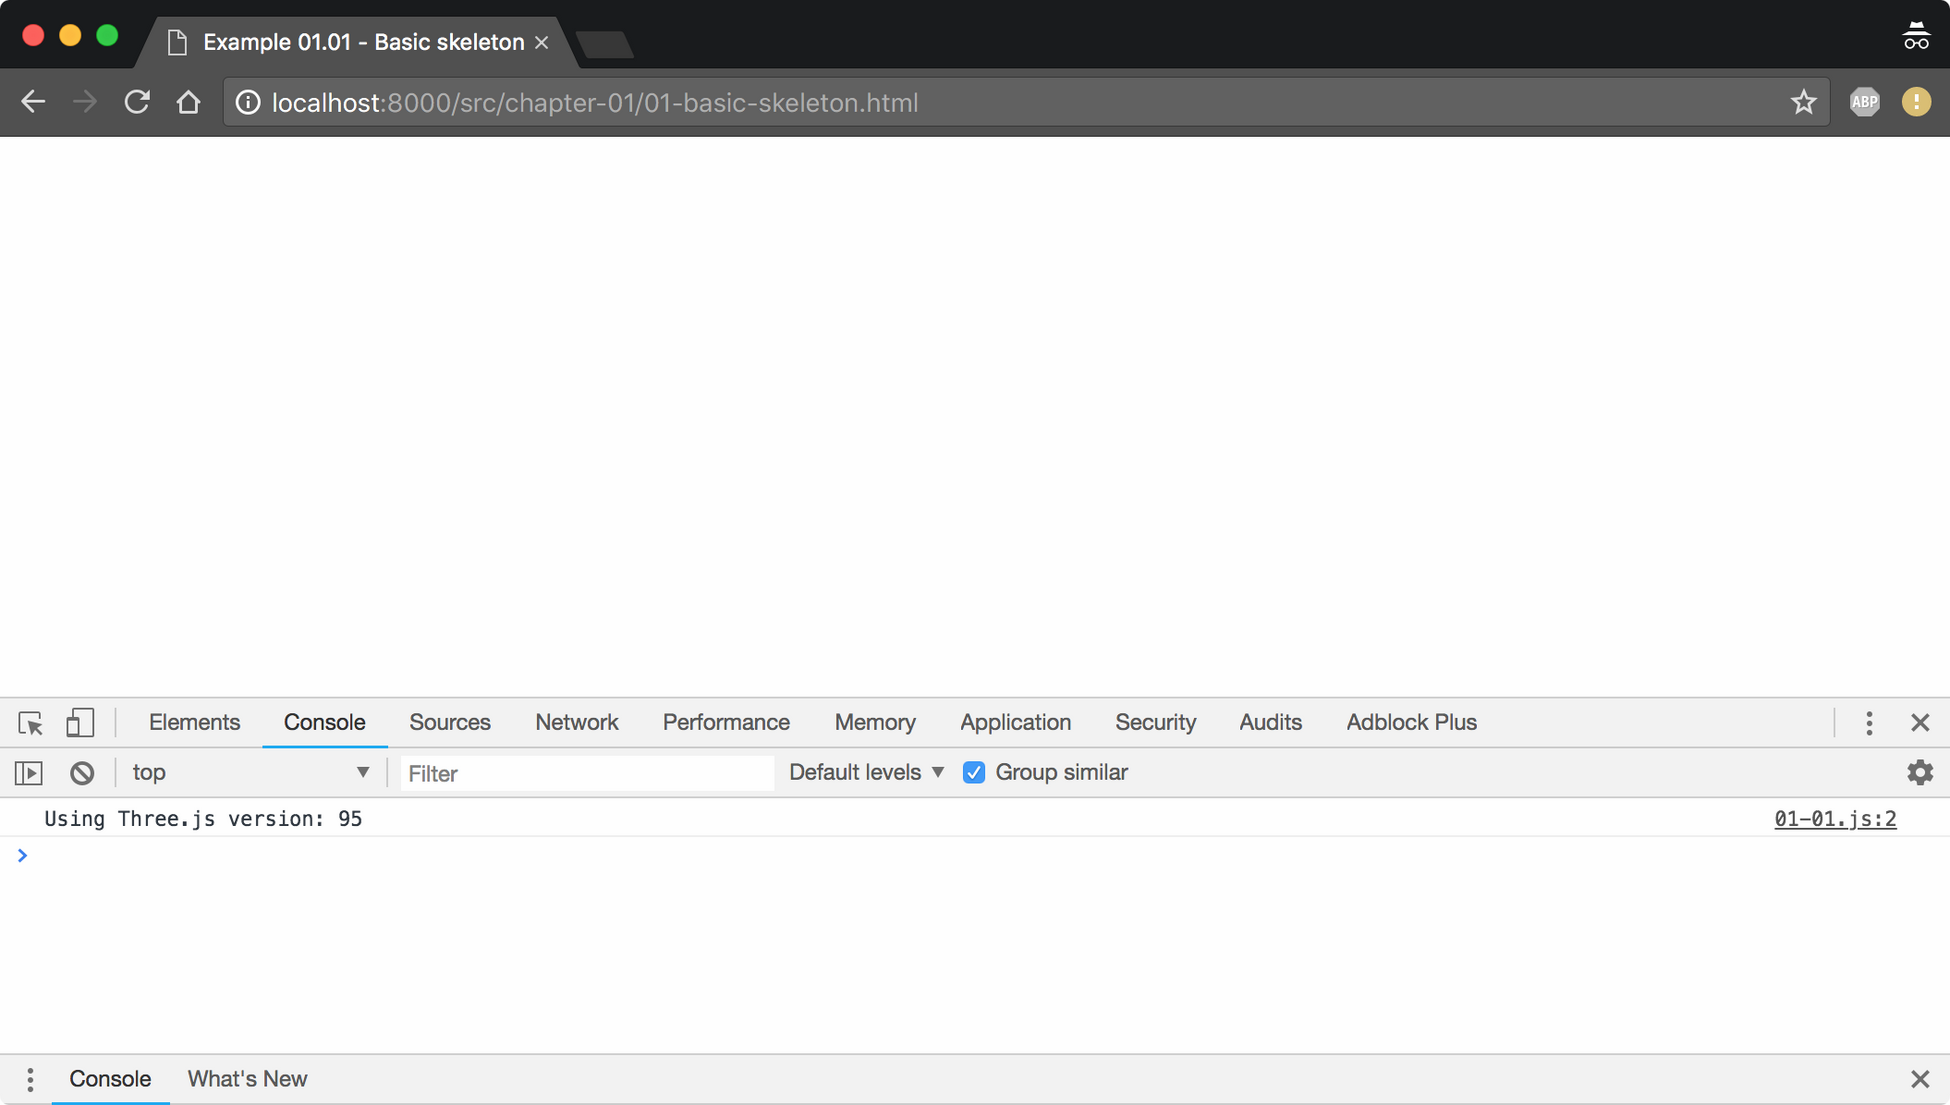This screenshot has width=1950, height=1105.
Task: Open the Audits tab
Action: (1270, 723)
